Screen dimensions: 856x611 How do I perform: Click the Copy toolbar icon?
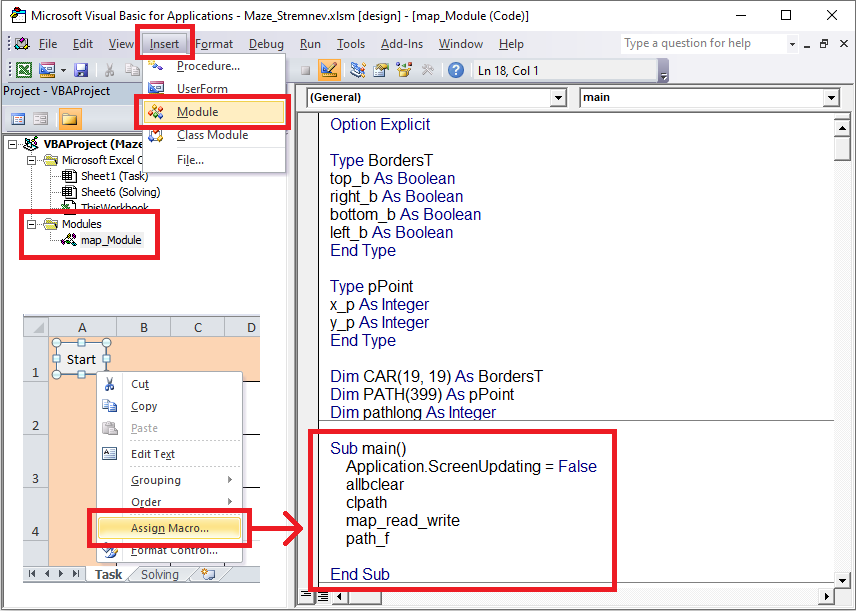132,70
